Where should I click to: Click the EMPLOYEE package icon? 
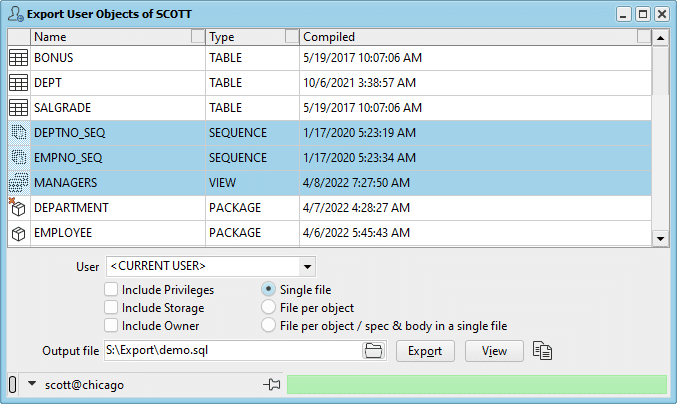pos(19,234)
